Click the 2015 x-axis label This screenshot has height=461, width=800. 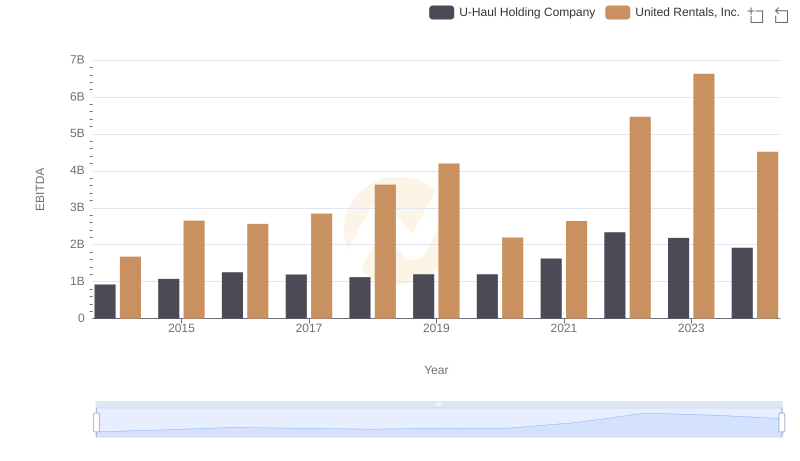pyautogui.click(x=181, y=328)
